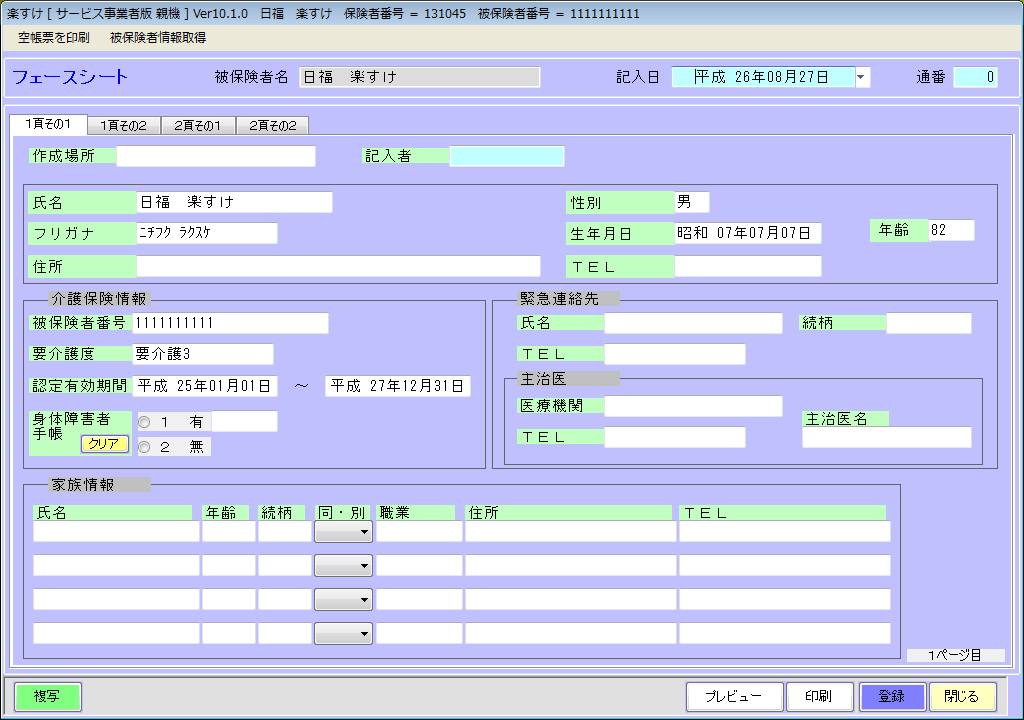This screenshot has height=720, width=1024.
Task: Click the フェースシート heading text
Action: tap(70, 77)
